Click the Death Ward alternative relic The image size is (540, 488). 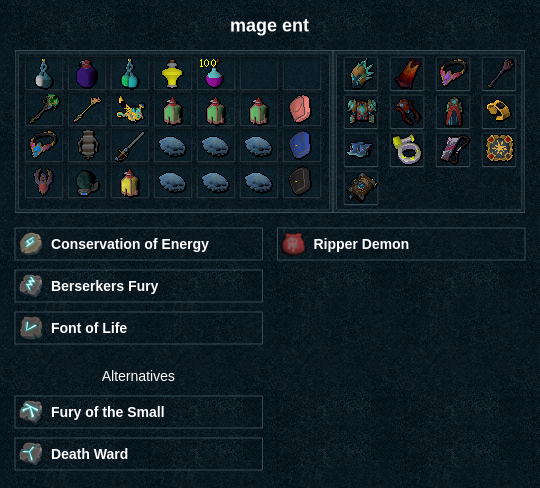(139, 454)
